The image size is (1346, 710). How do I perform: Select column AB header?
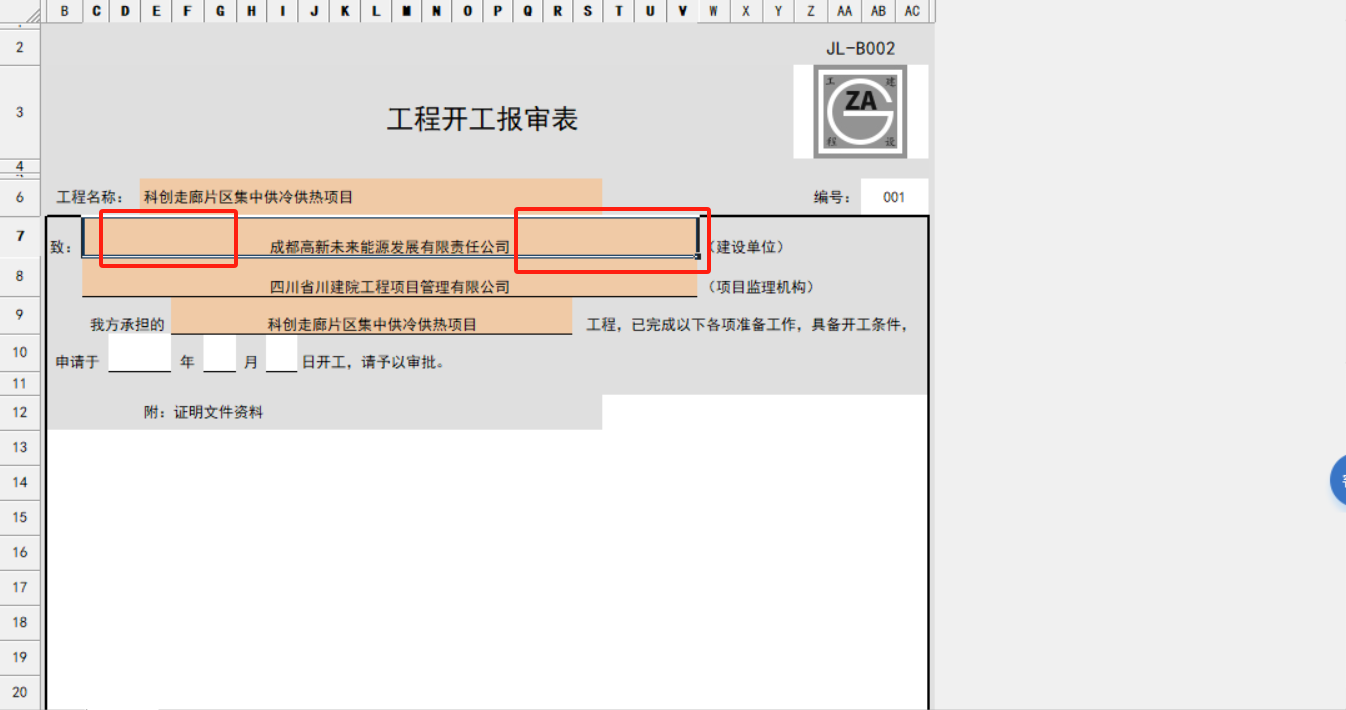[x=878, y=11]
